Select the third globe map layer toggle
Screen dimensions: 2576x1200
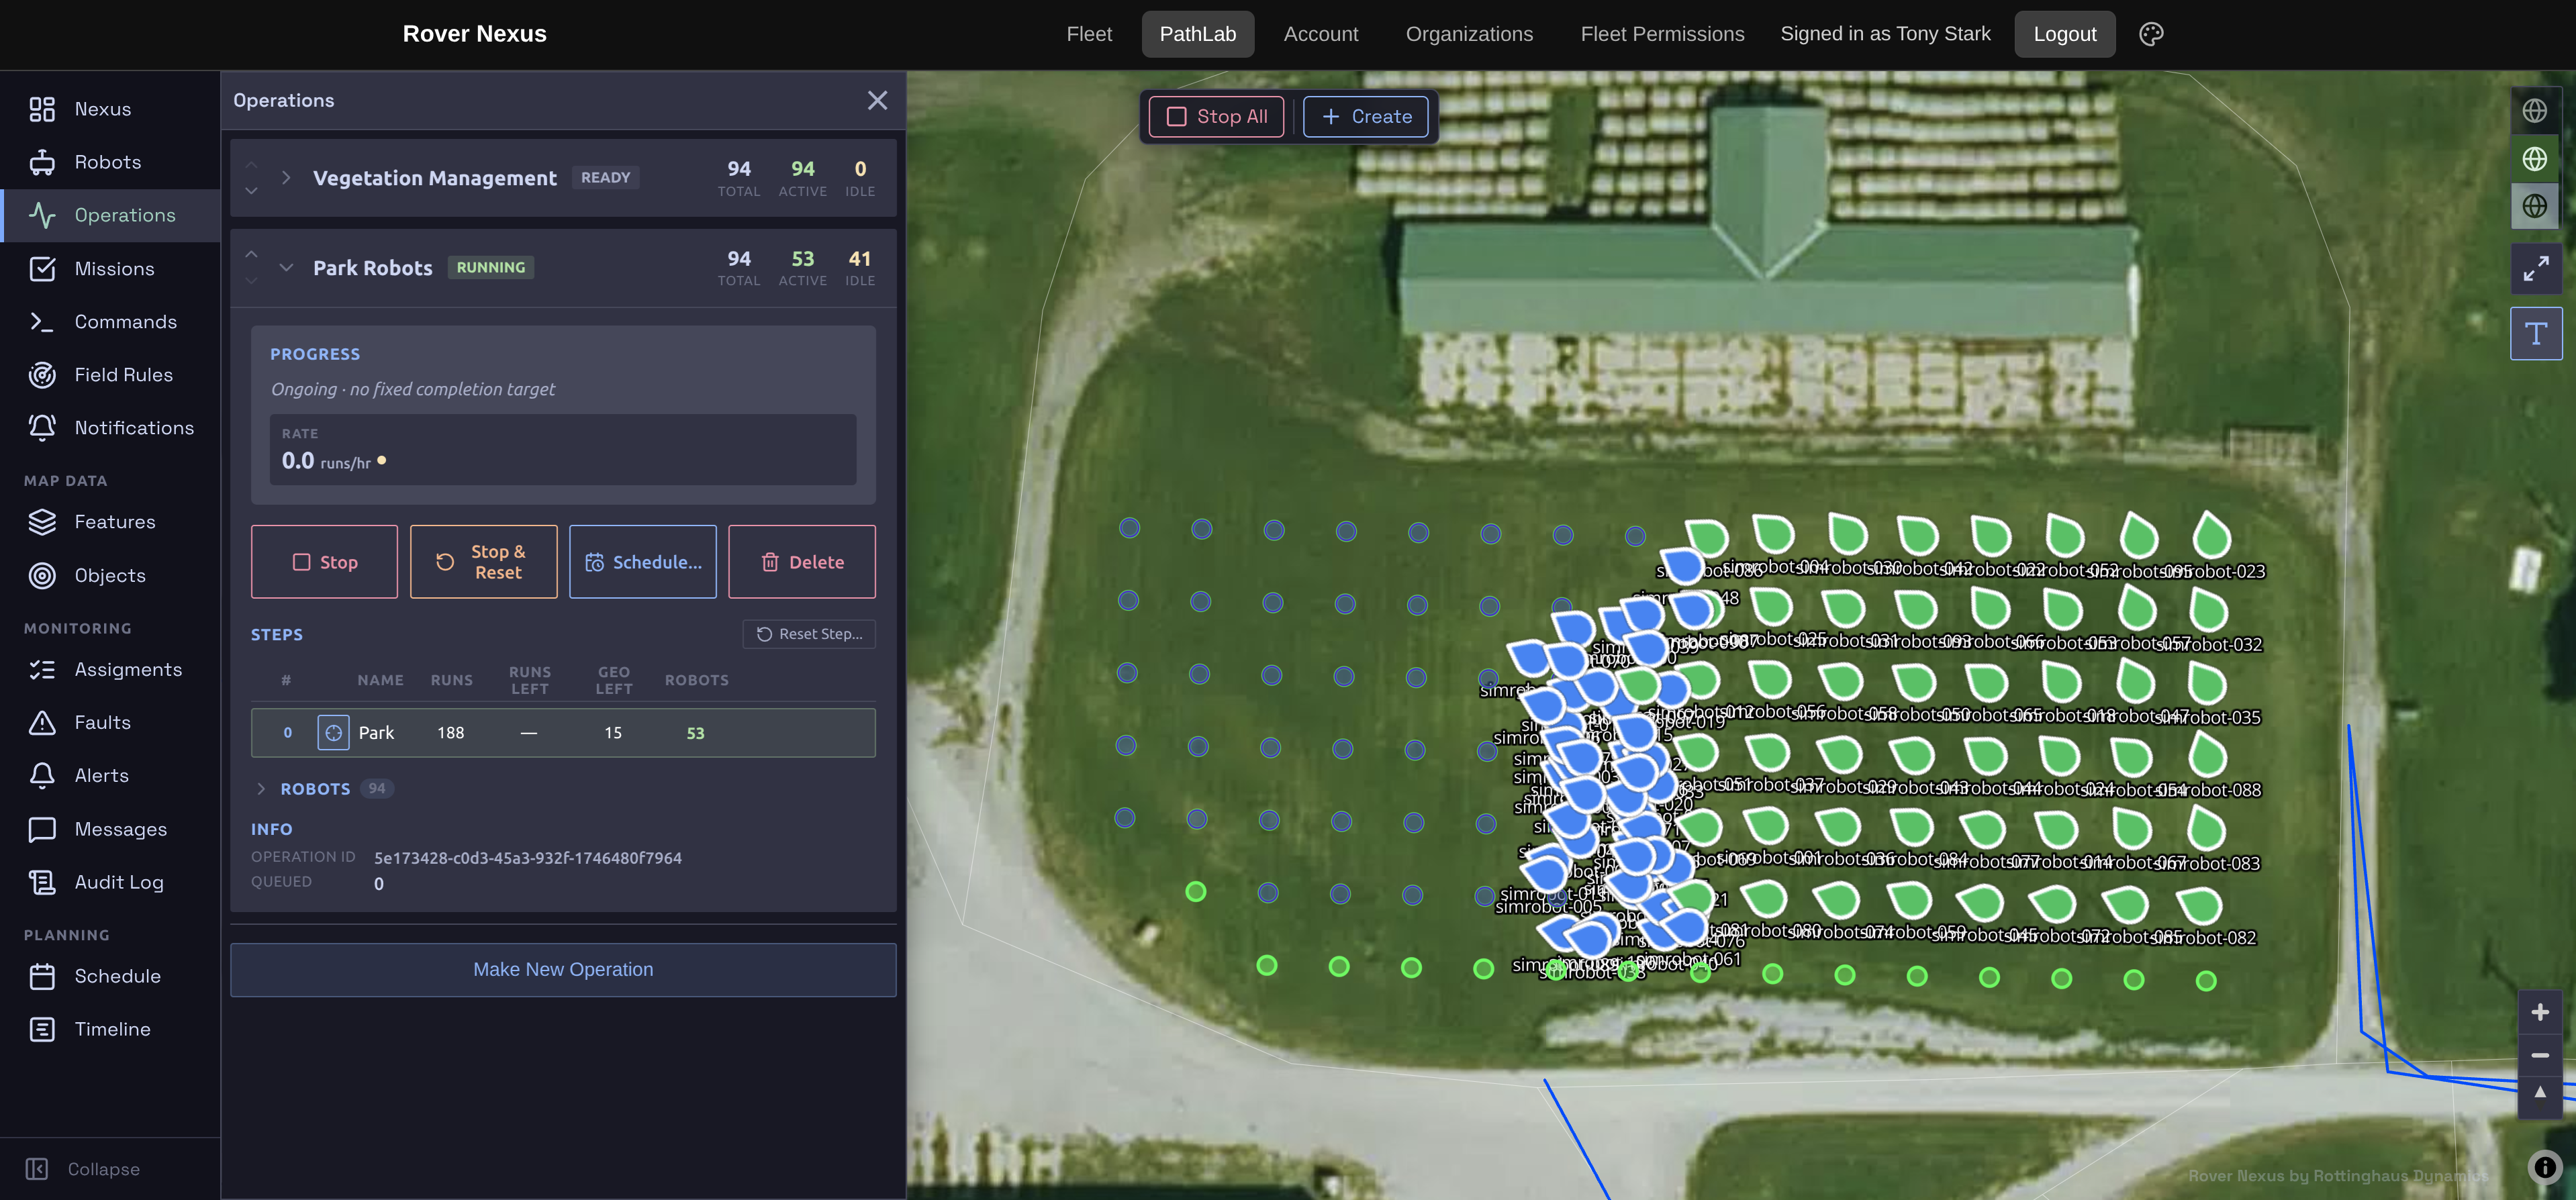(2535, 206)
